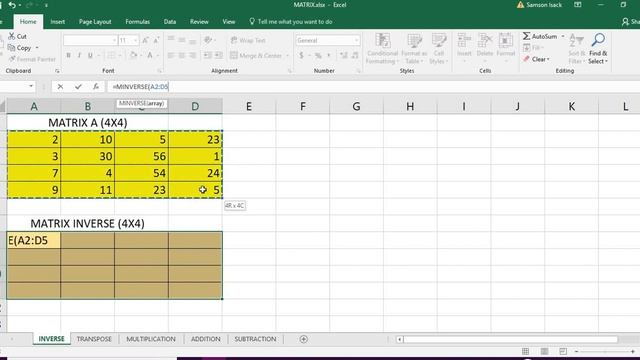Click the Format cells icon
640x360 pixels.
pyautogui.click(x=506, y=41)
